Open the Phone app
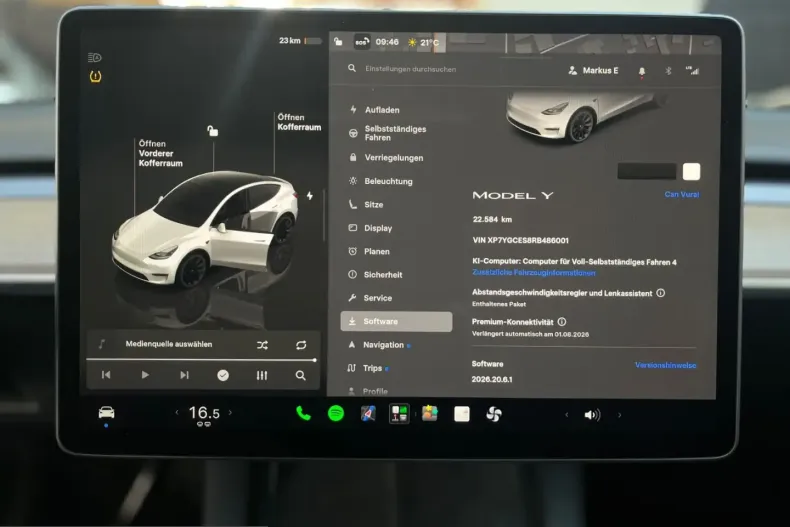Screen dimensions: 790x527 pyautogui.click(x=303, y=414)
